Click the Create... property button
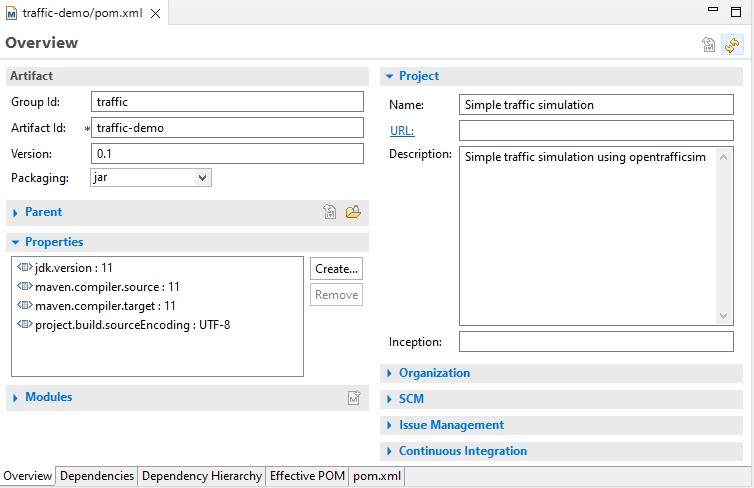The height and width of the screenshot is (488, 754). 337,269
